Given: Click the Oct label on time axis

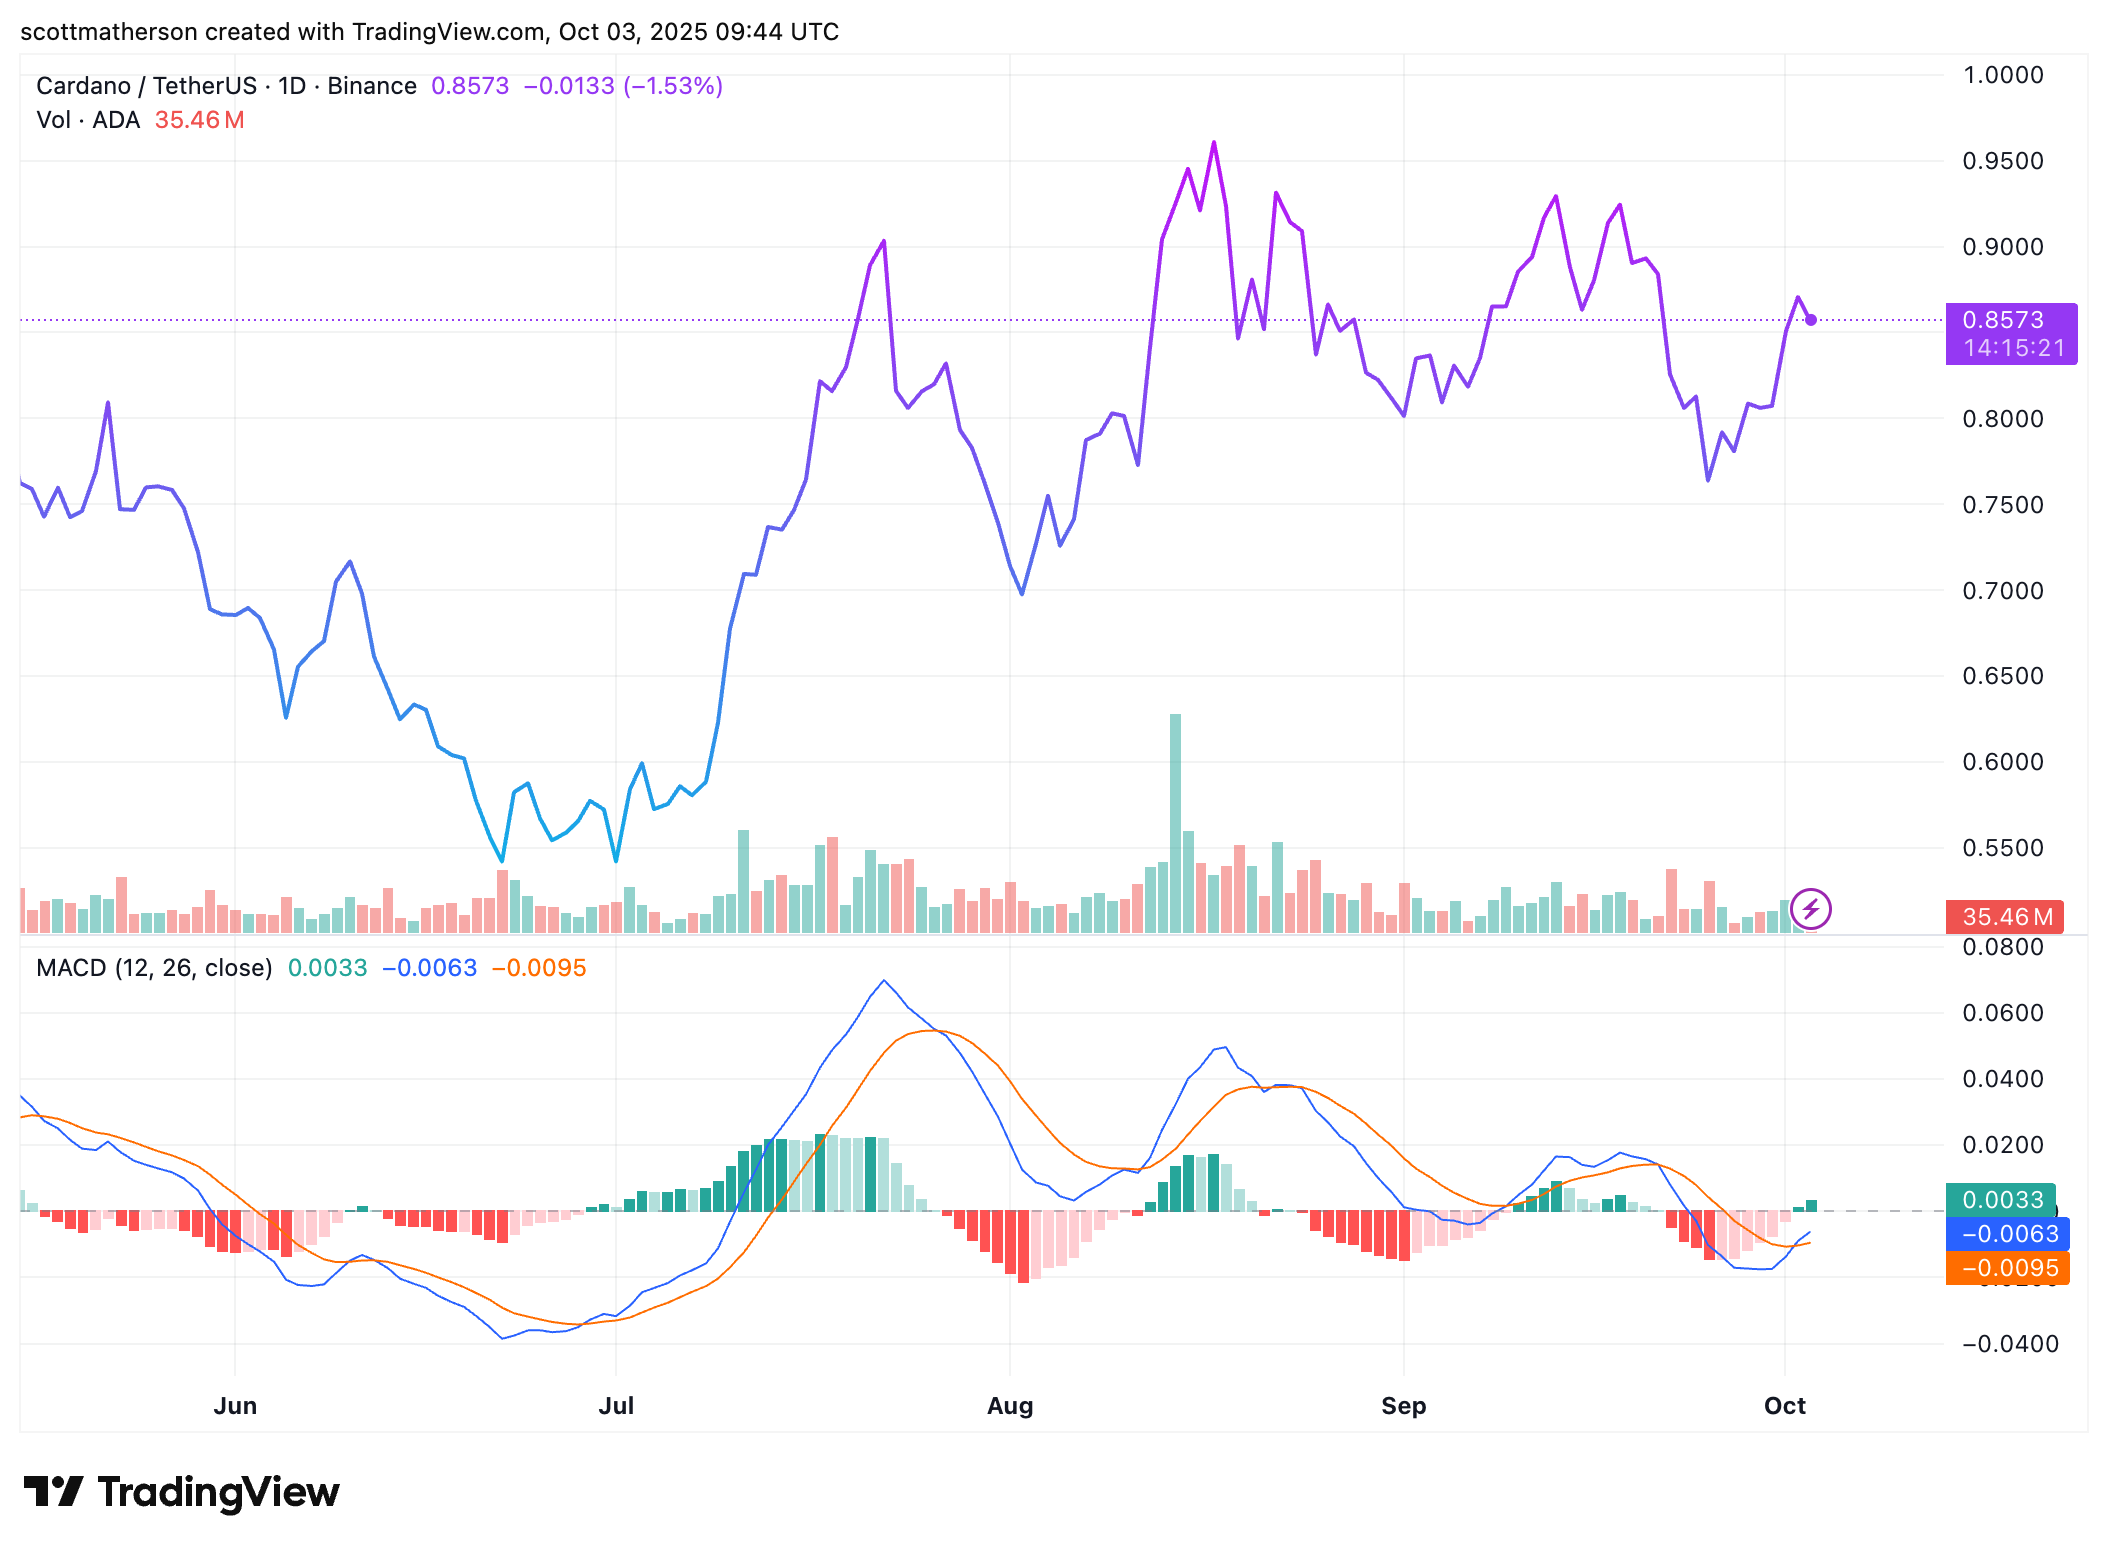Looking at the screenshot, I should (x=1784, y=1405).
